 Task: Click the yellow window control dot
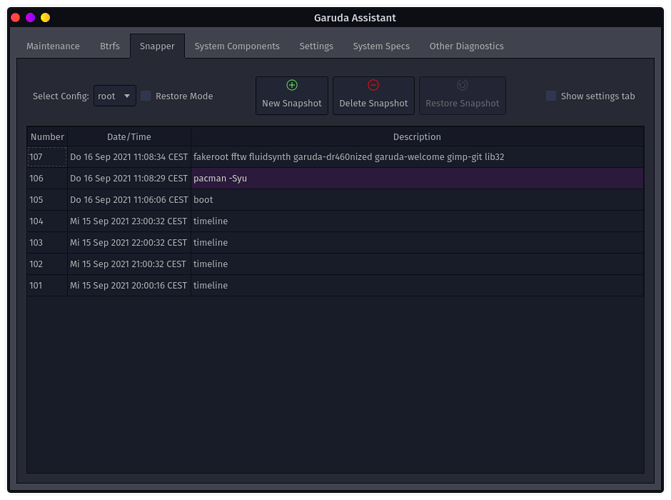pyautogui.click(x=45, y=18)
